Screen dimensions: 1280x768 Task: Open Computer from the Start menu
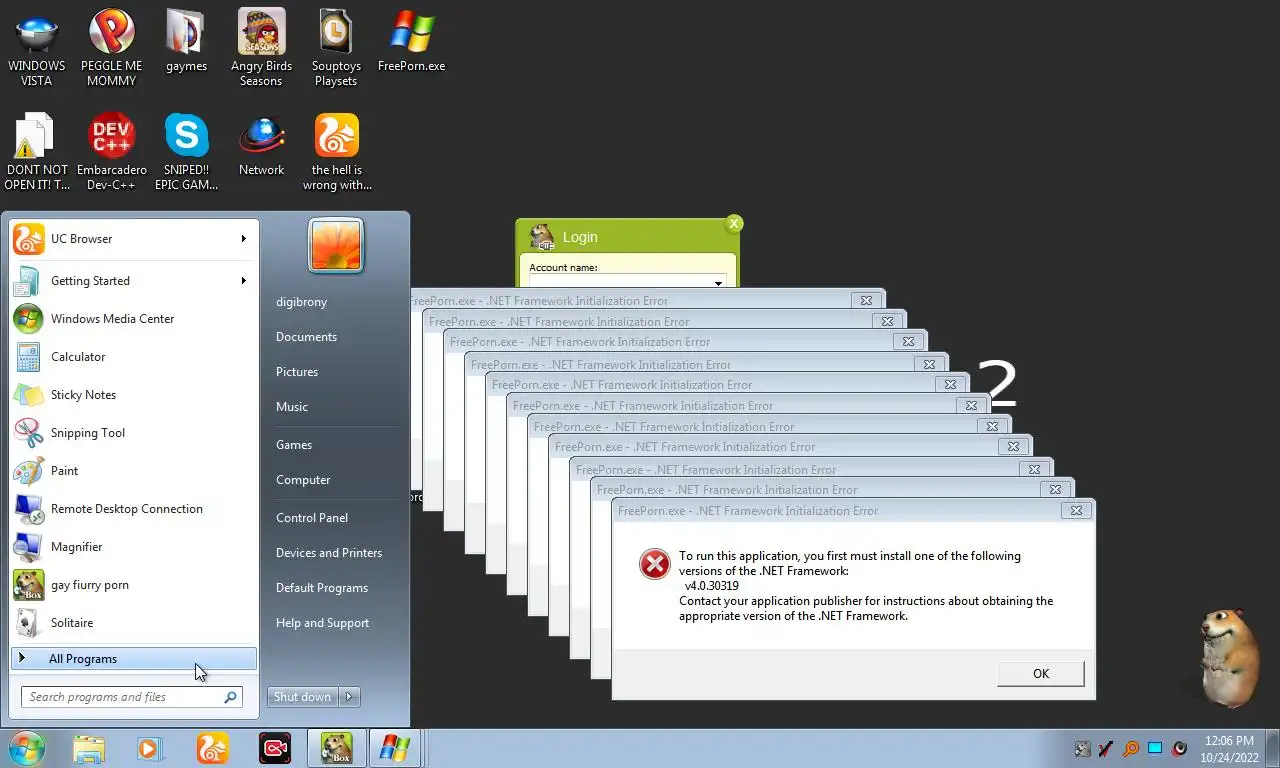pyautogui.click(x=303, y=480)
